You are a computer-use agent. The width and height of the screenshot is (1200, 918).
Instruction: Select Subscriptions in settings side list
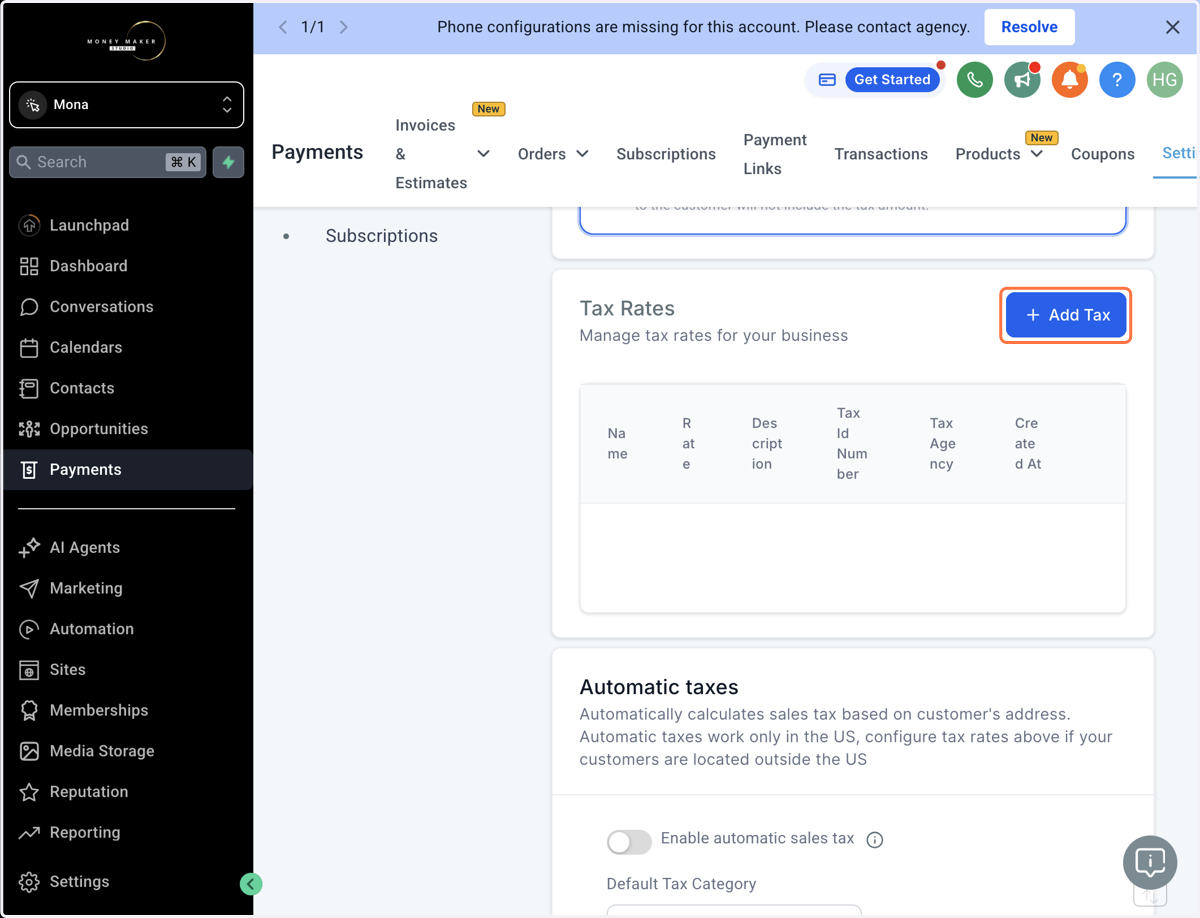tap(381, 236)
